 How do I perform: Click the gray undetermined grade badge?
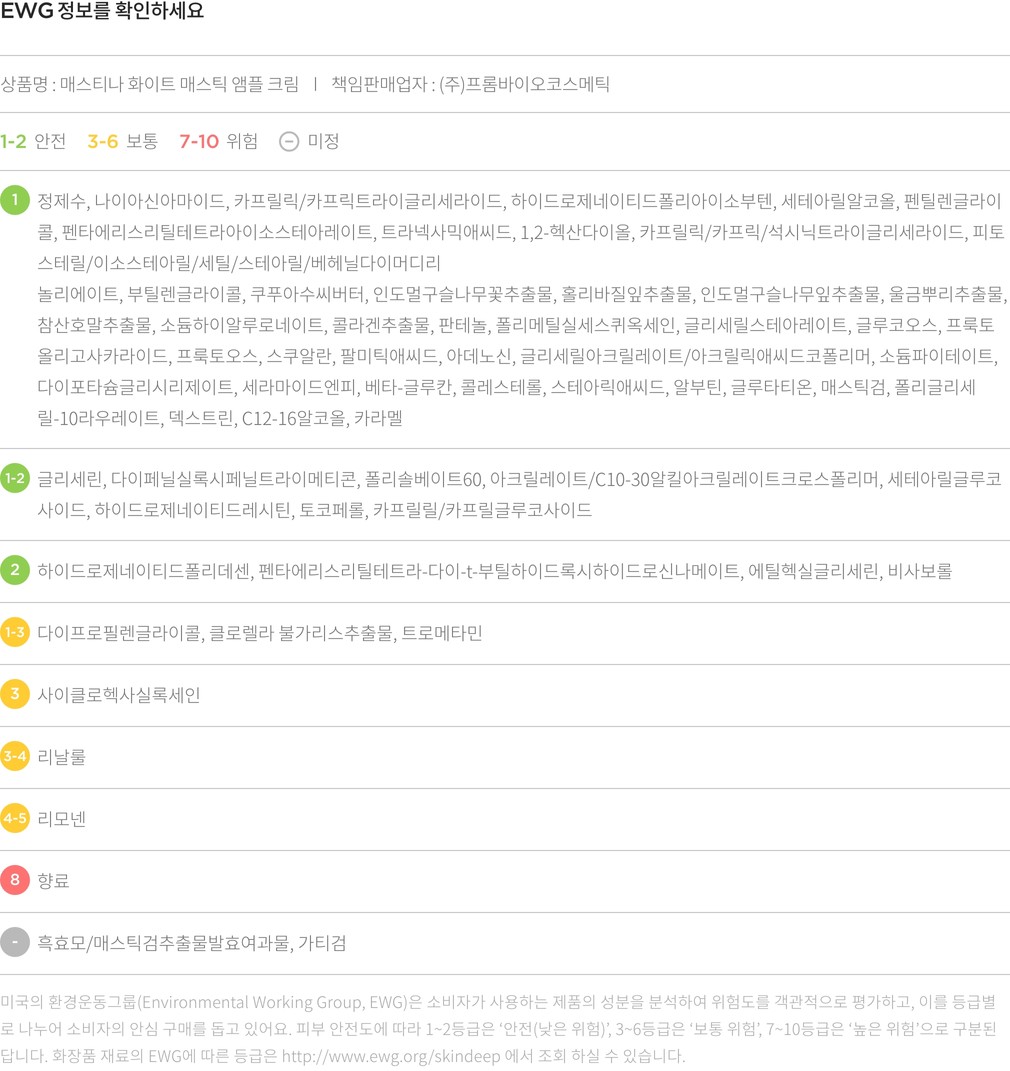point(15,942)
